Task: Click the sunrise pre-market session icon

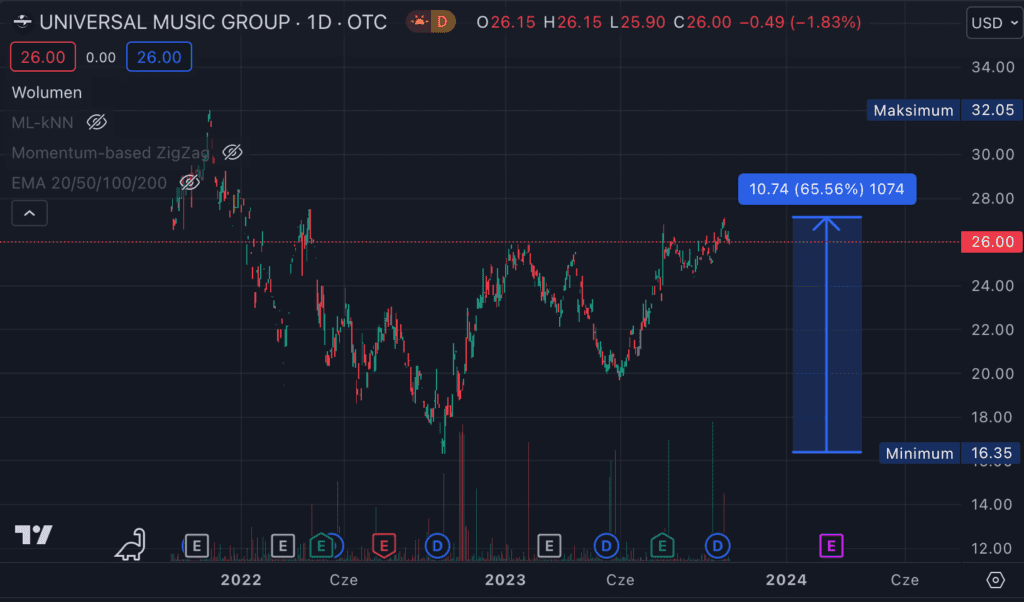Action: click(x=417, y=21)
